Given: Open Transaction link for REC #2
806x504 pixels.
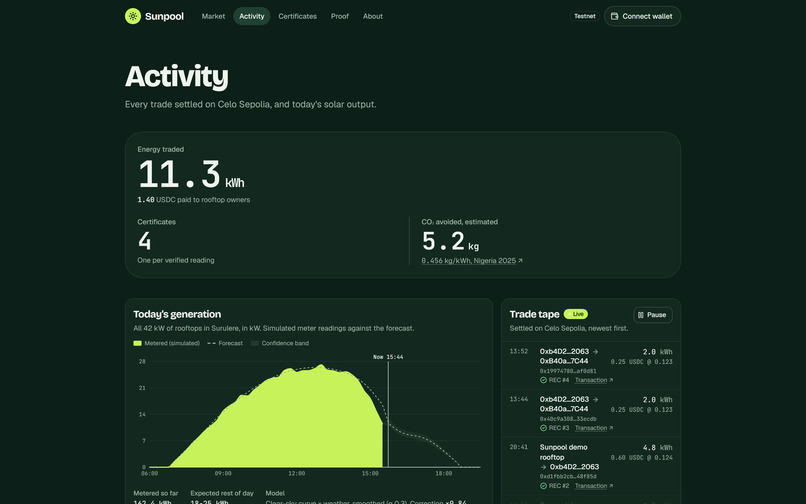Looking at the screenshot, I should [x=591, y=486].
